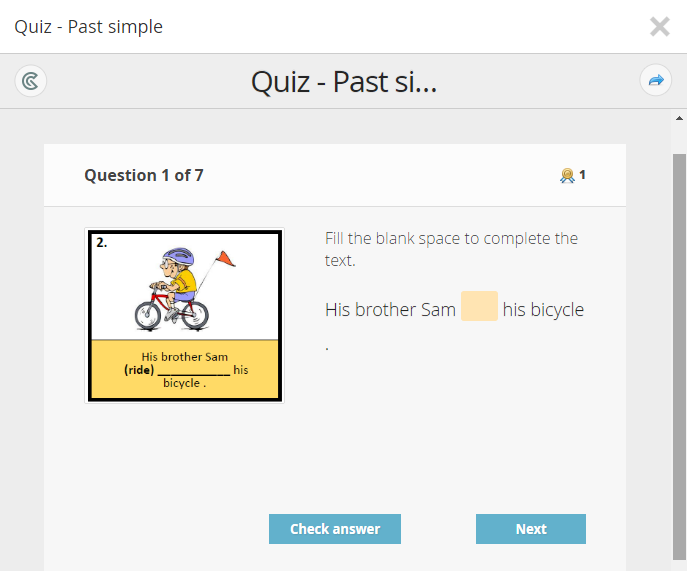Click the scrollbar up arrow
Screen dimensions: 687x571
pyautogui.click(x=679, y=119)
